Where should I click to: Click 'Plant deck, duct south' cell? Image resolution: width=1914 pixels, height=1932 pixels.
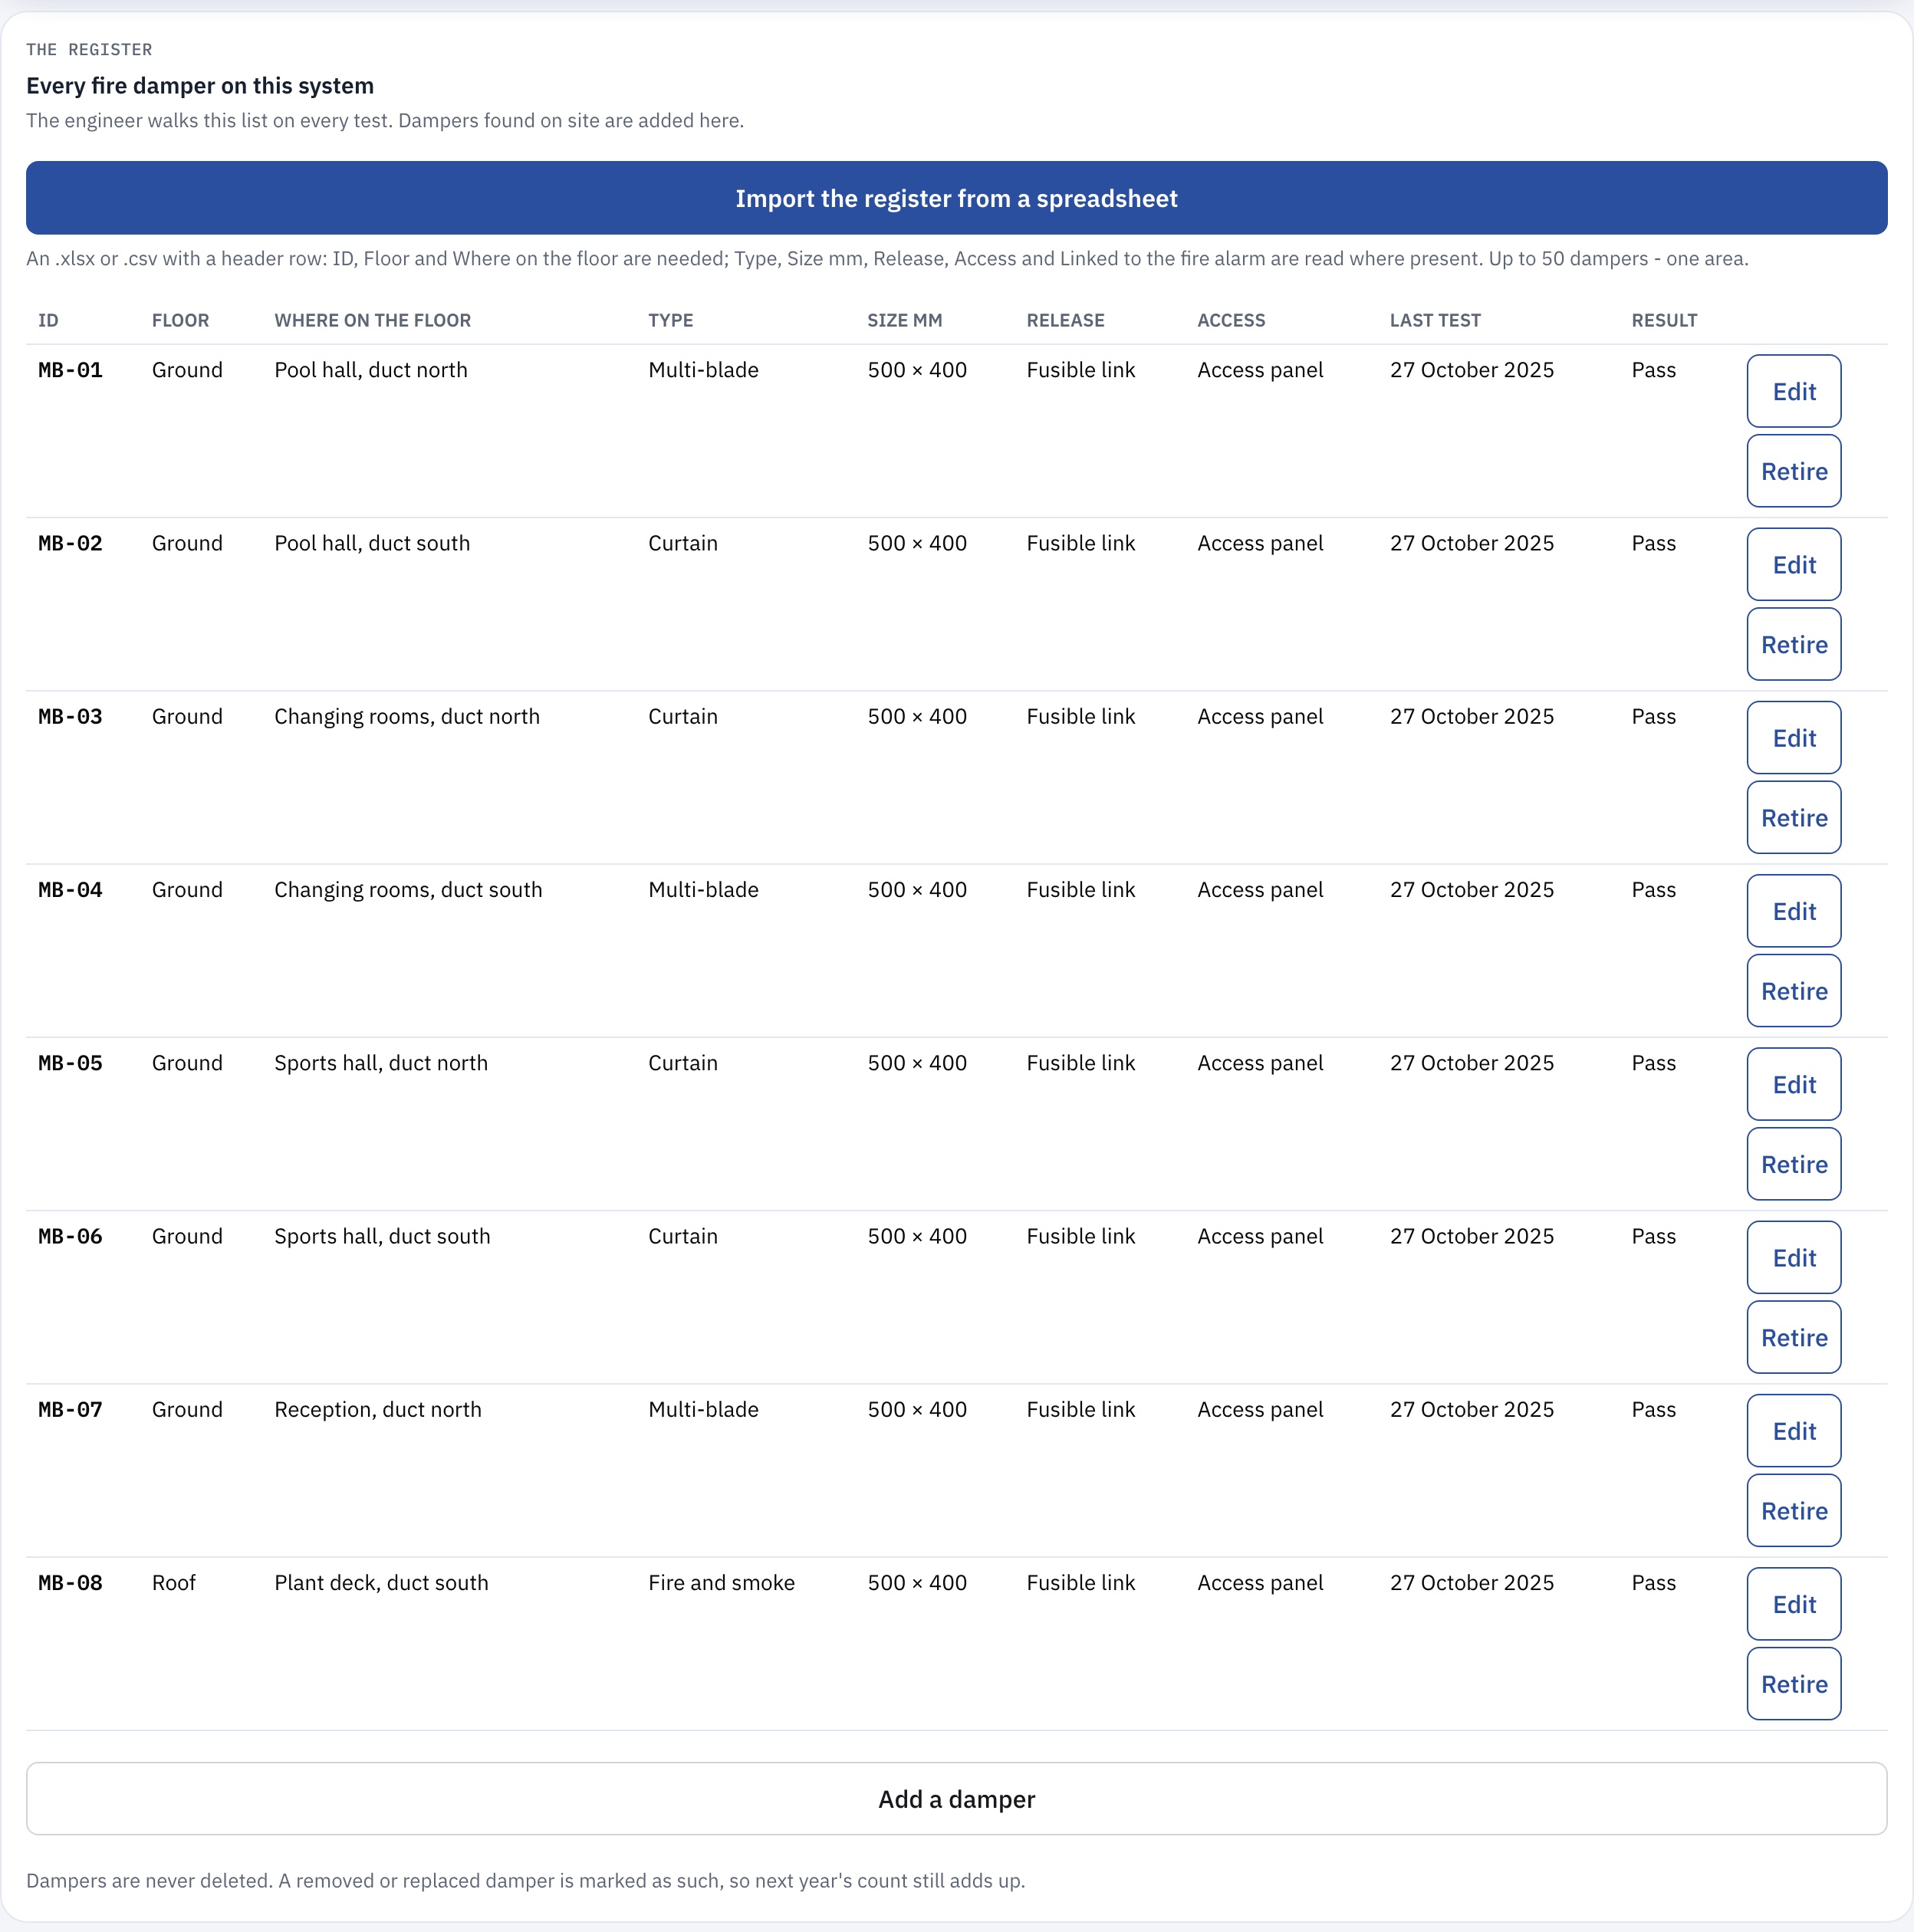(381, 1583)
